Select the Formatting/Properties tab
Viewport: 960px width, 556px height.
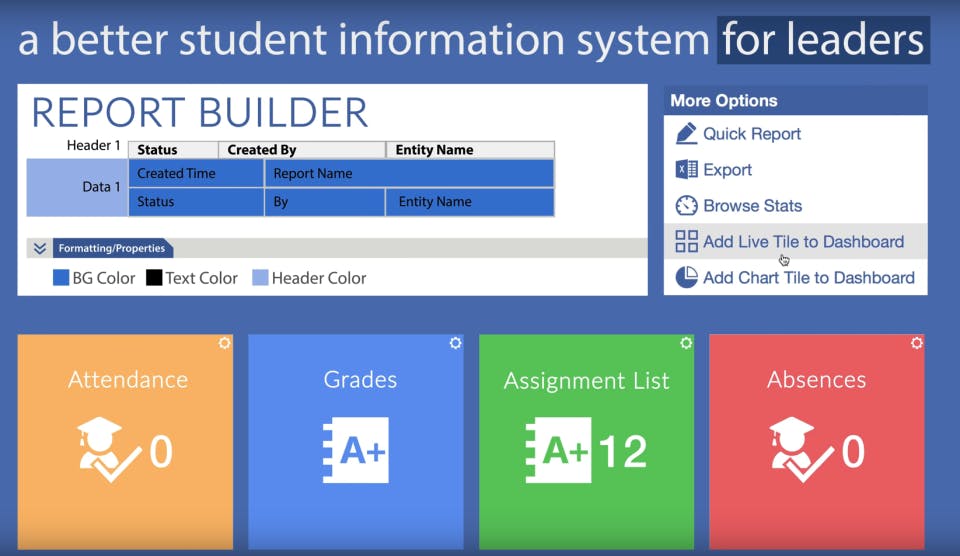click(113, 248)
